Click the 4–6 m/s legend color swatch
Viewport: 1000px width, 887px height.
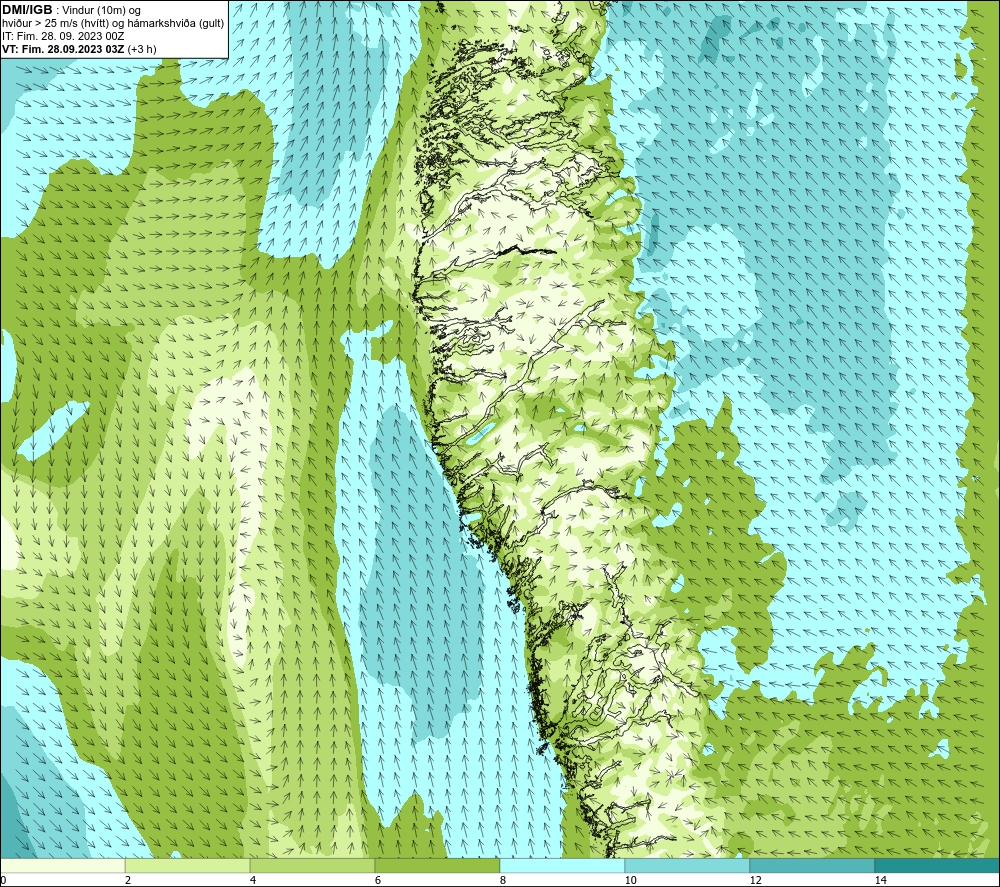coord(312,865)
